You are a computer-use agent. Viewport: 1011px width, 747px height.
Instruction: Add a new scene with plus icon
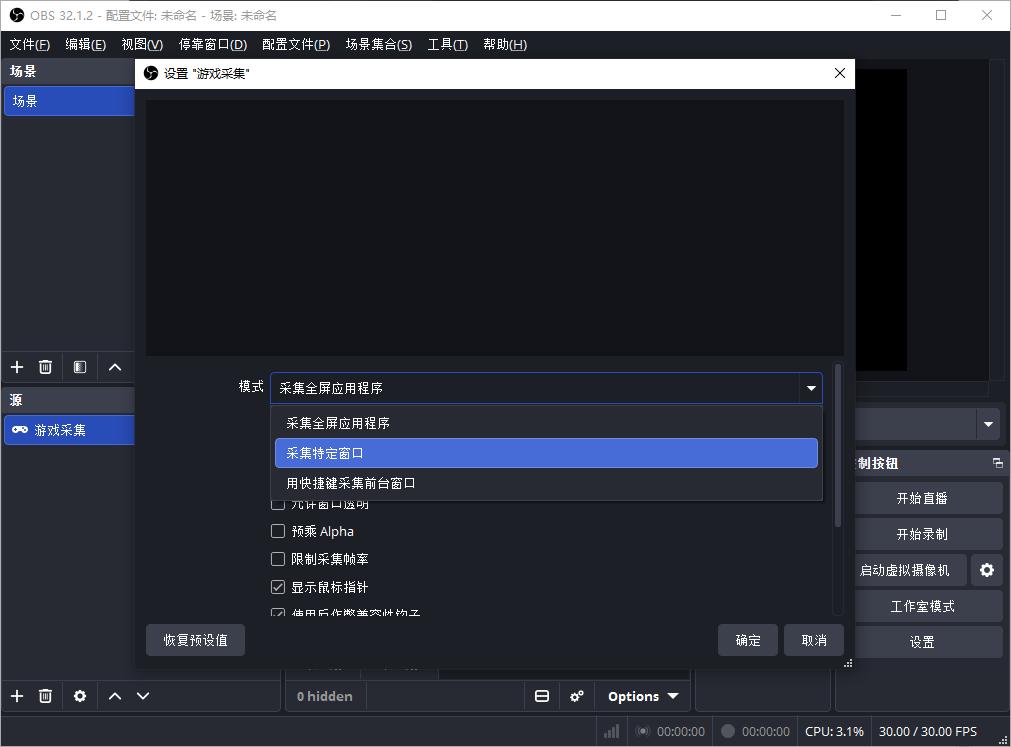click(x=17, y=367)
